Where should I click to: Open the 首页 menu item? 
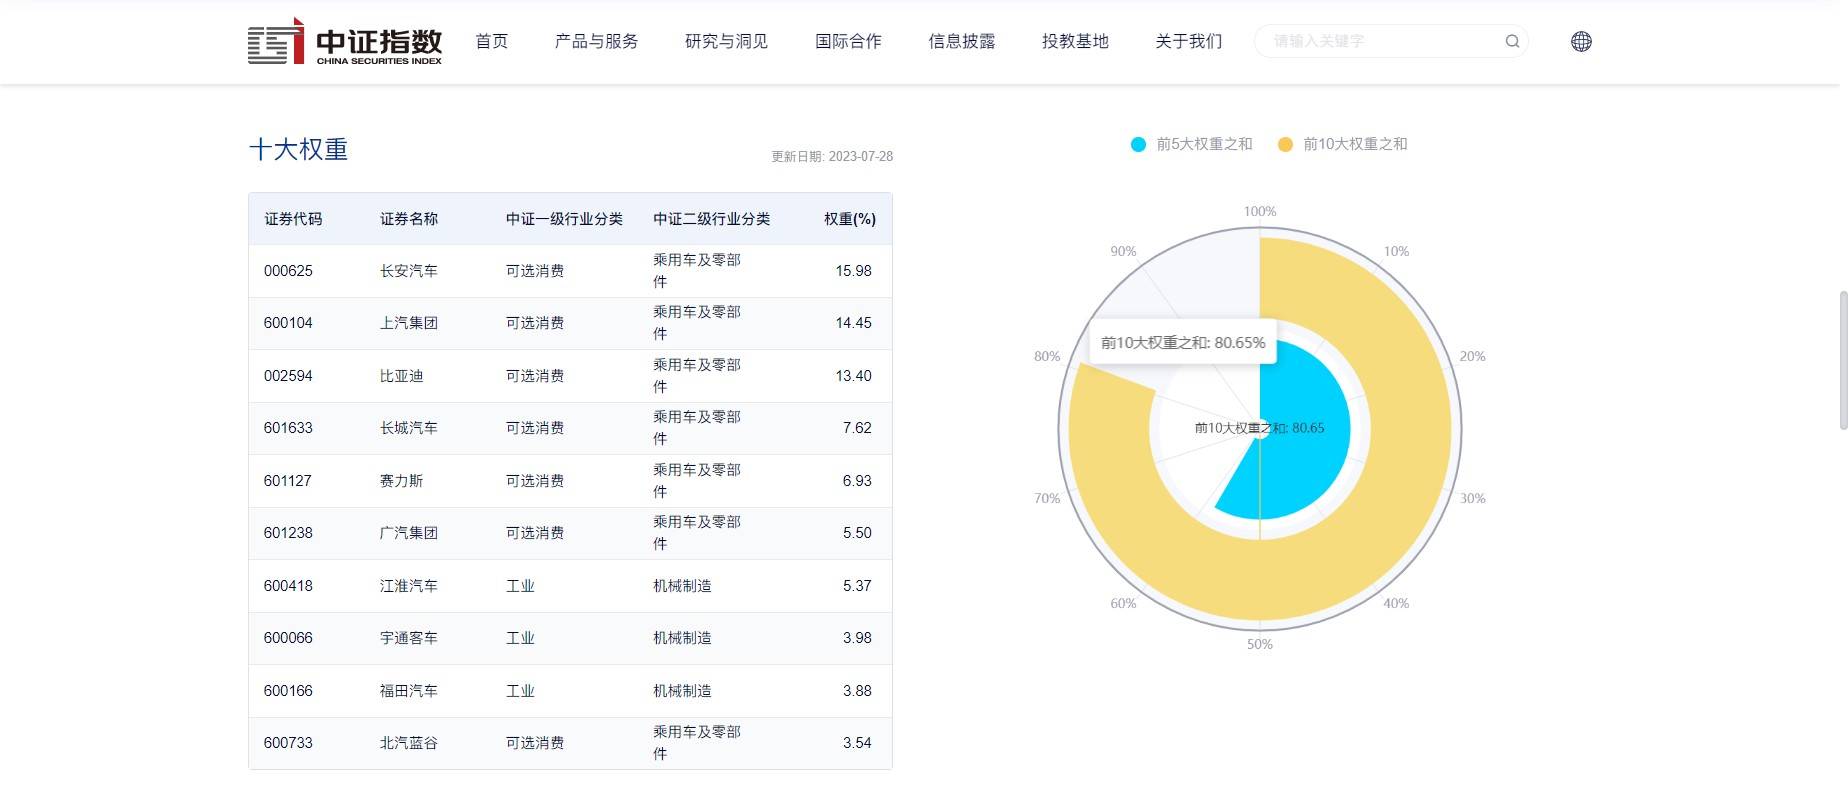point(491,41)
